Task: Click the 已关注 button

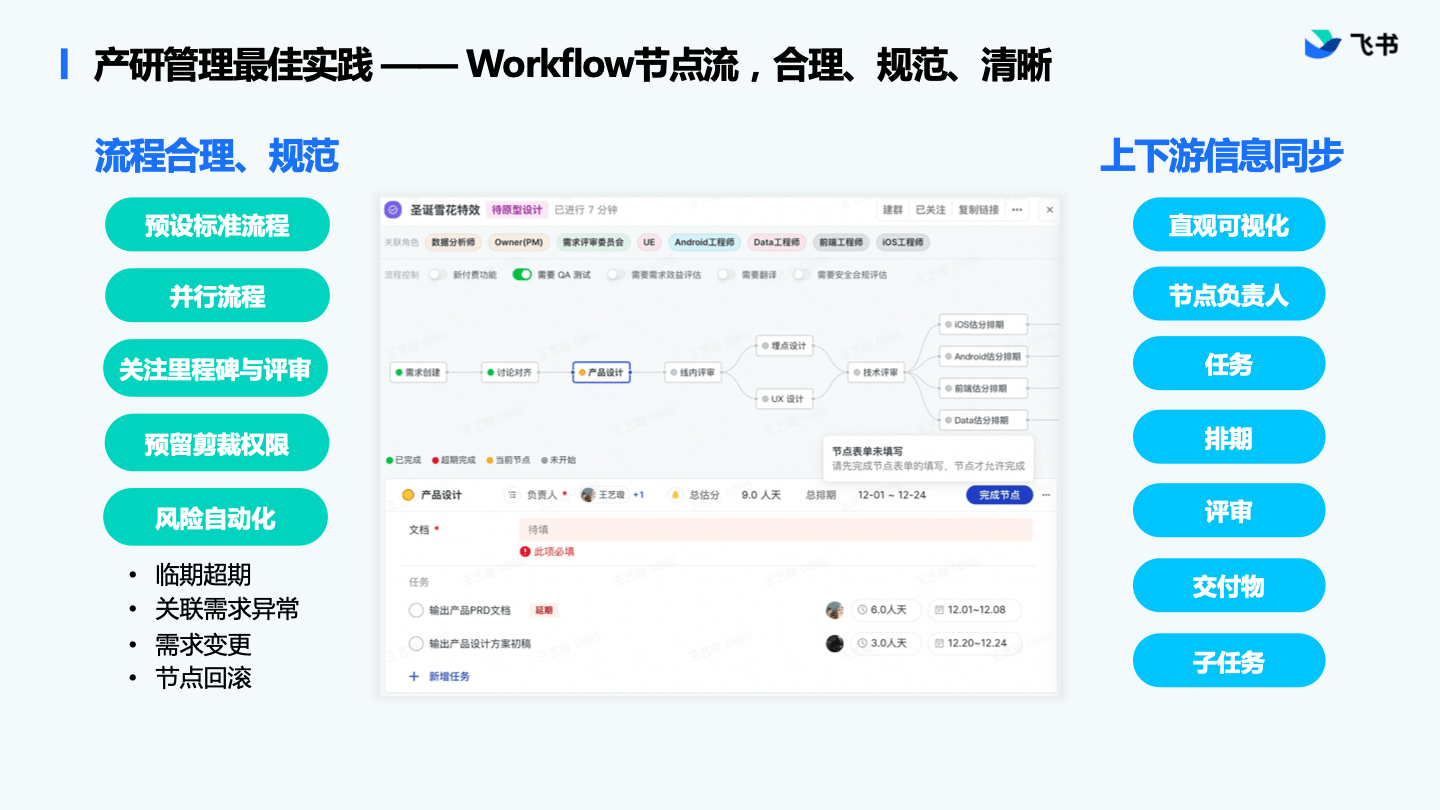Action: pos(930,210)
